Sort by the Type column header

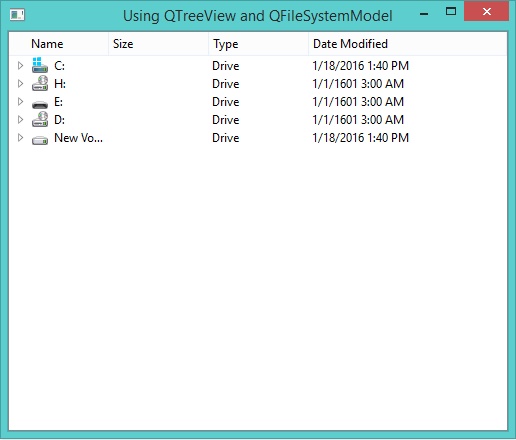(259, 44)
